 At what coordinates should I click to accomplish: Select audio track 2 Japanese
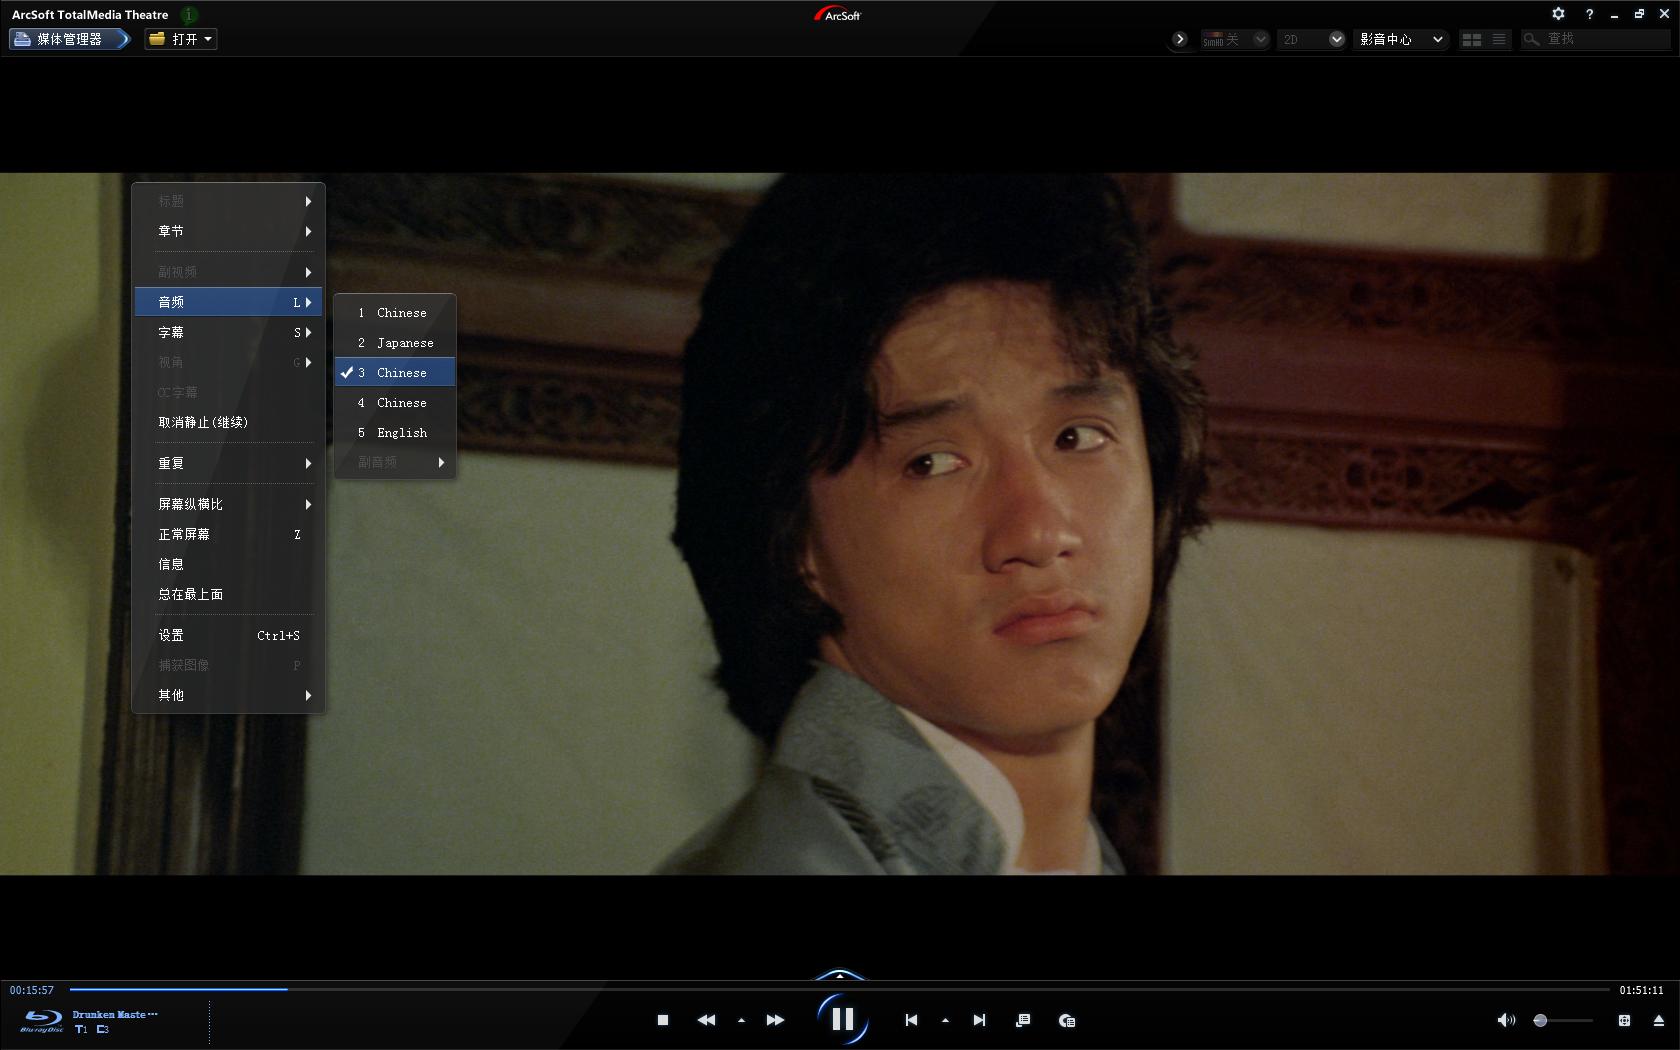coord(395,343)
